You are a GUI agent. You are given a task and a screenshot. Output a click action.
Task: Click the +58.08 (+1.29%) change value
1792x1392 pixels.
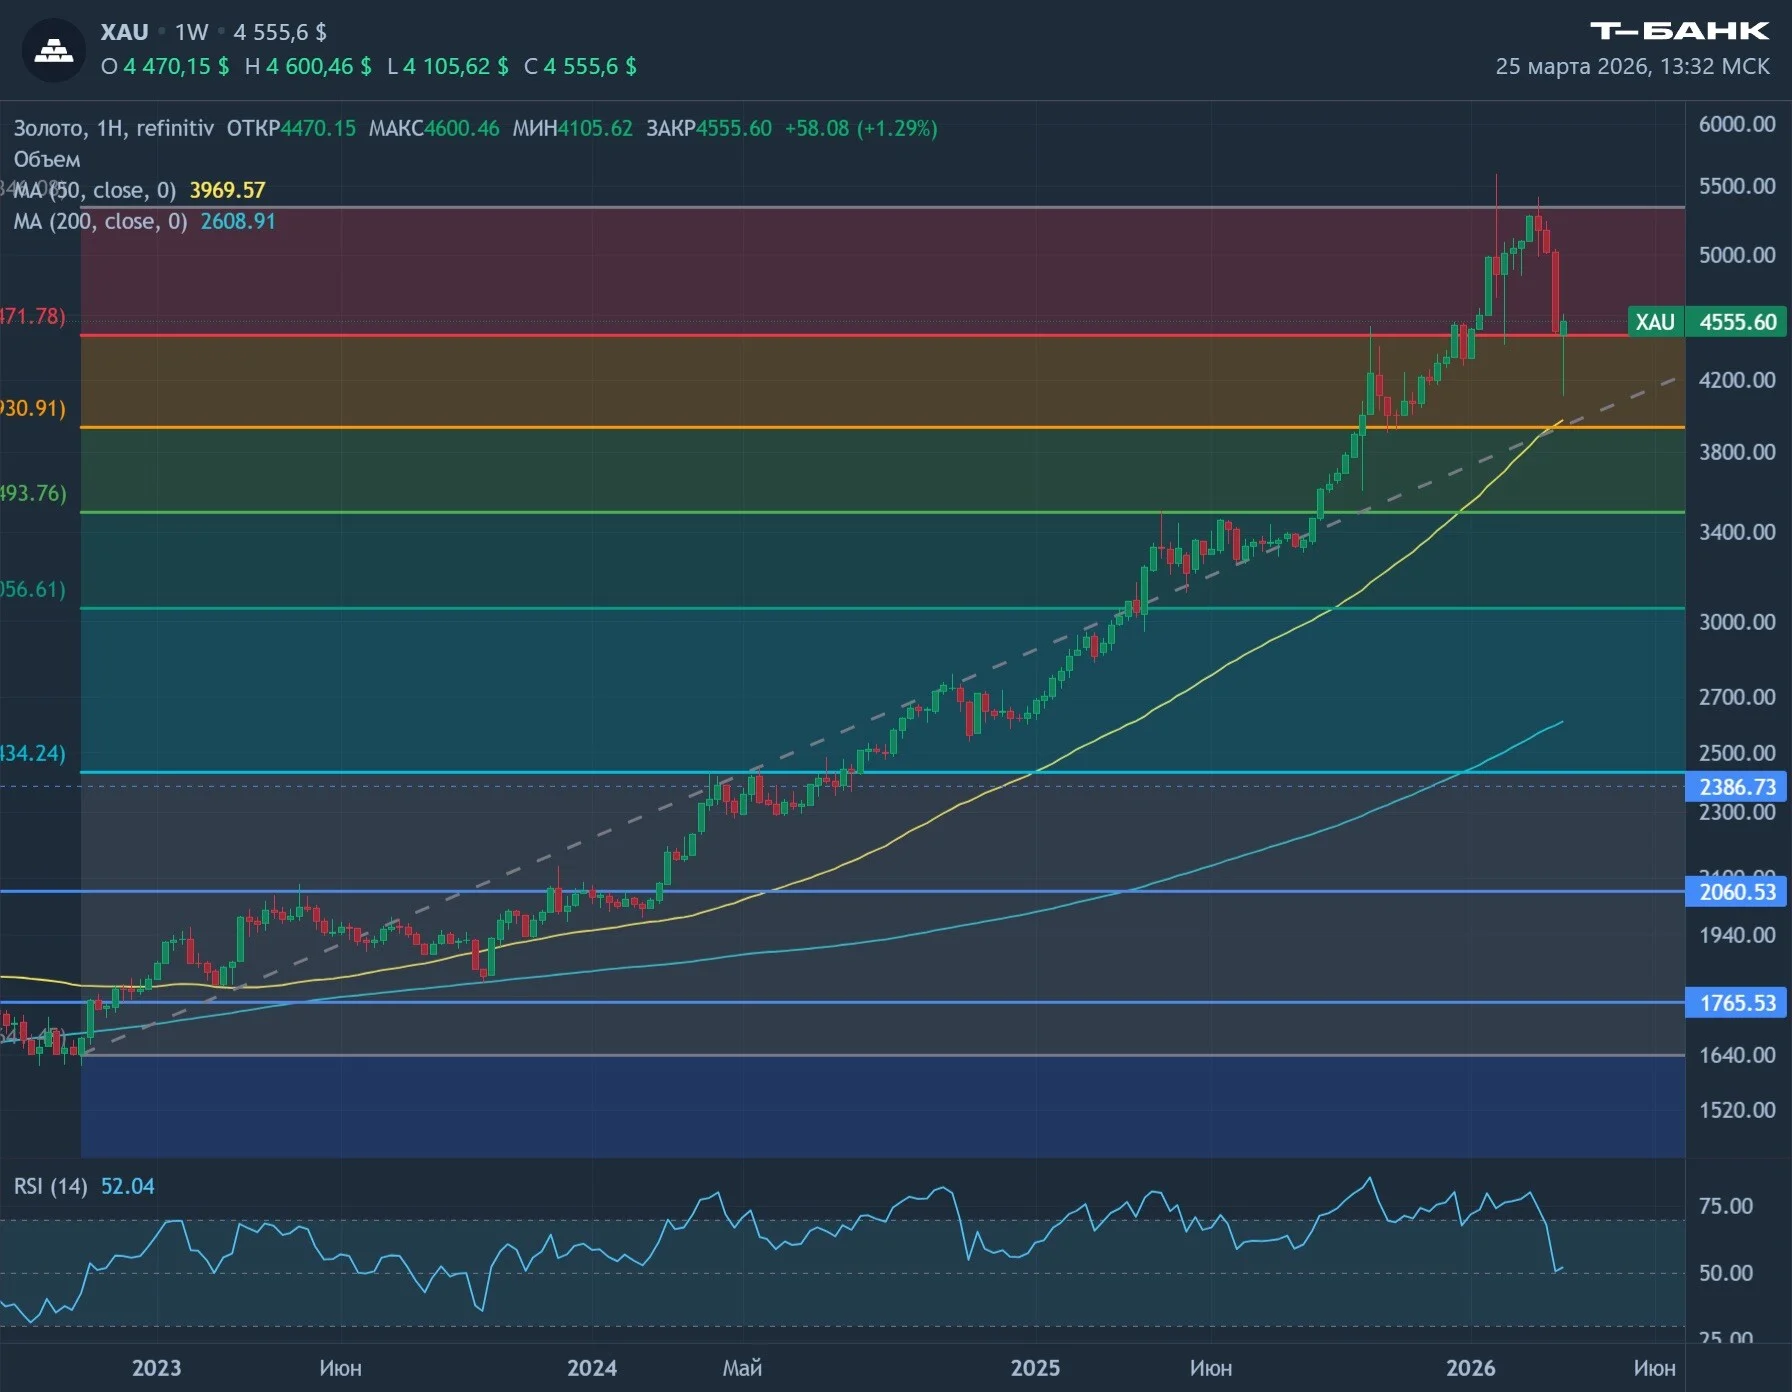coord(861,128)
